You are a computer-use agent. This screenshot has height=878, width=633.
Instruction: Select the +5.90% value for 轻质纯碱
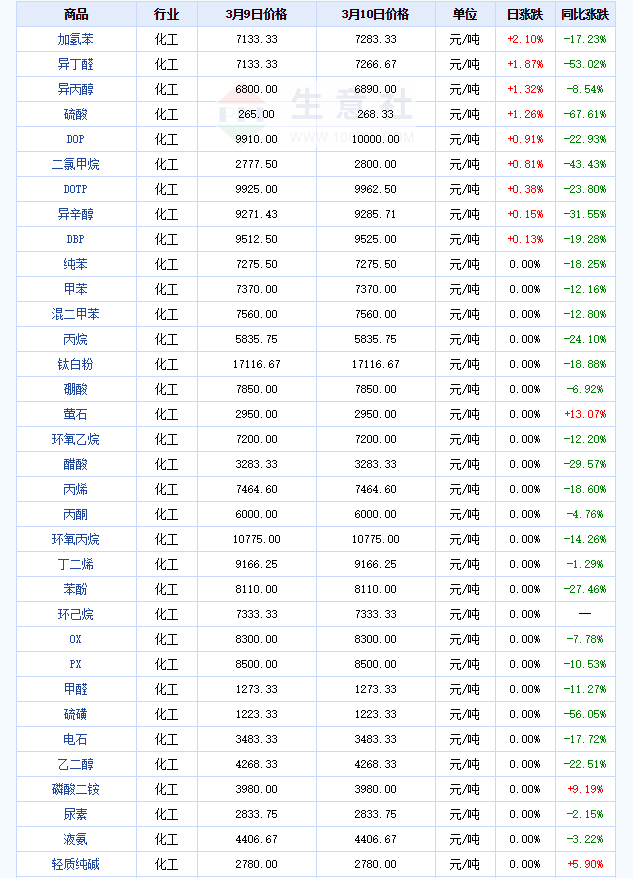click(x=585, y=864)
